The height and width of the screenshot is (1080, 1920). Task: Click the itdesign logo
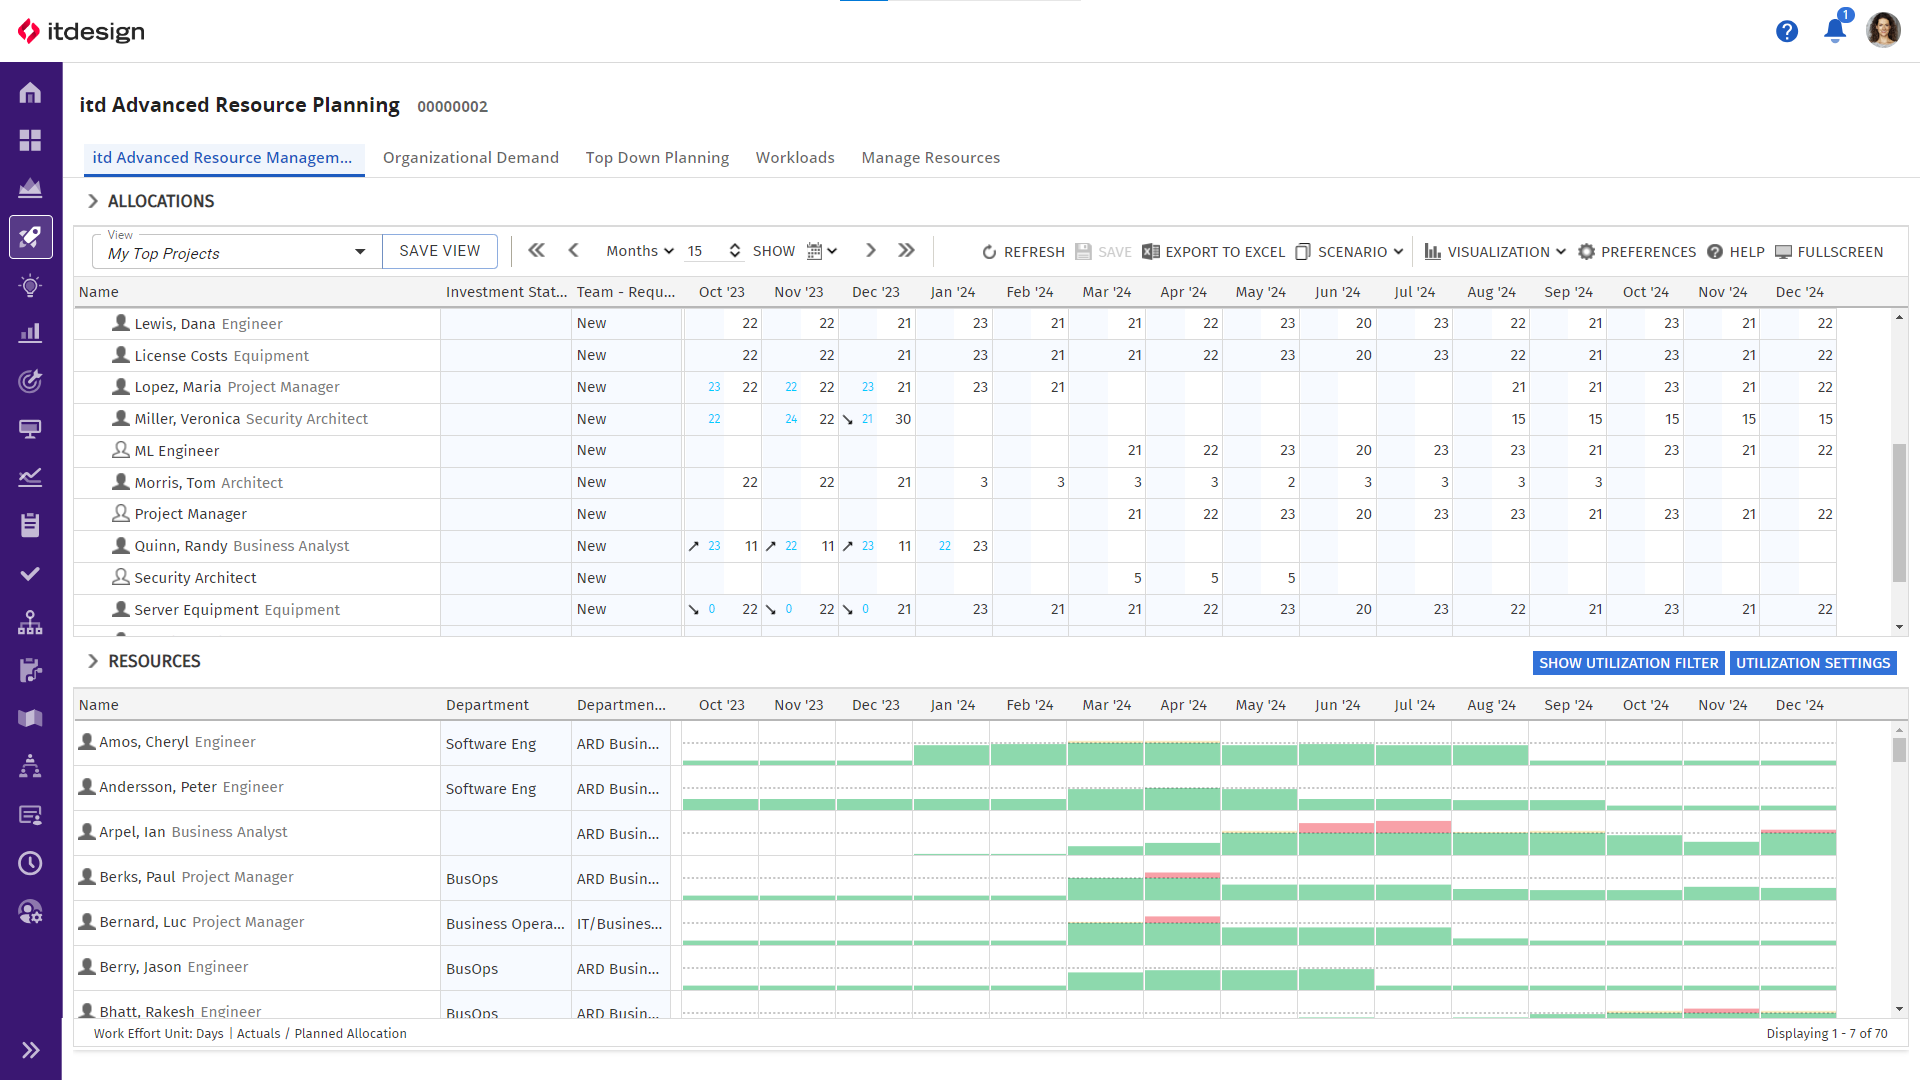(x=81, y=31)
